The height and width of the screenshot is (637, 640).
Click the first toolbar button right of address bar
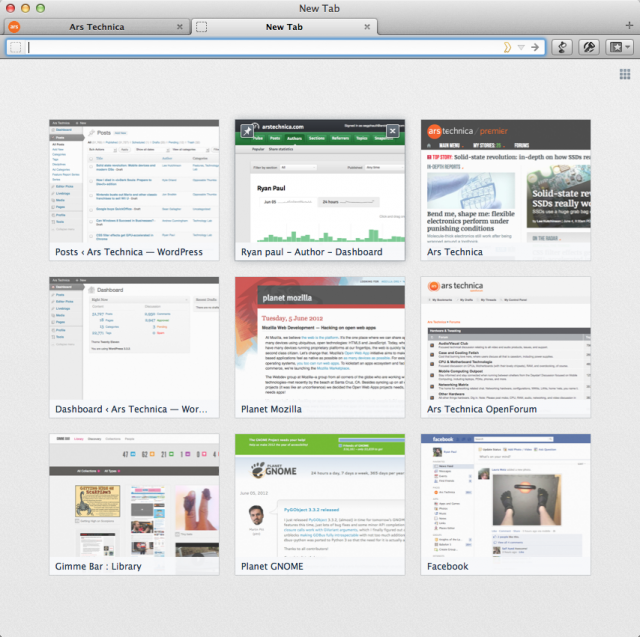562,47
